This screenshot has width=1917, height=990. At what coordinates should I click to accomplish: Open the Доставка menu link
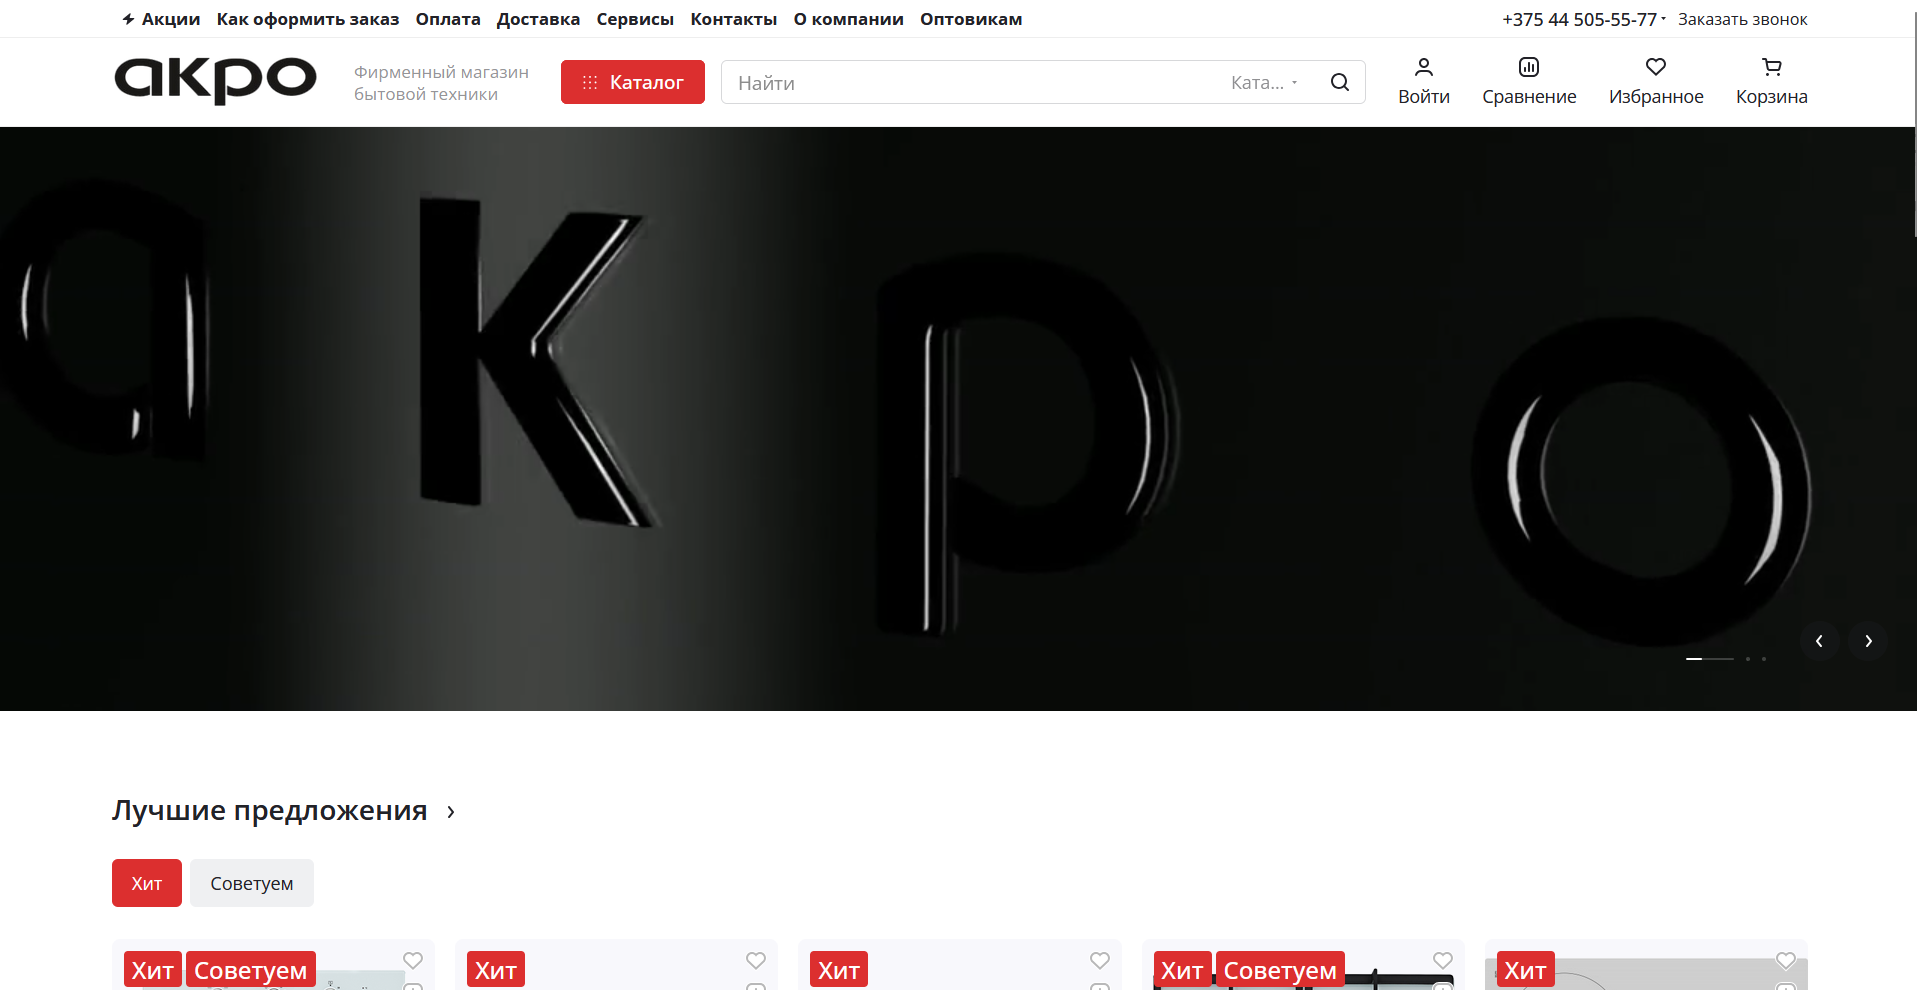[538, 19]
